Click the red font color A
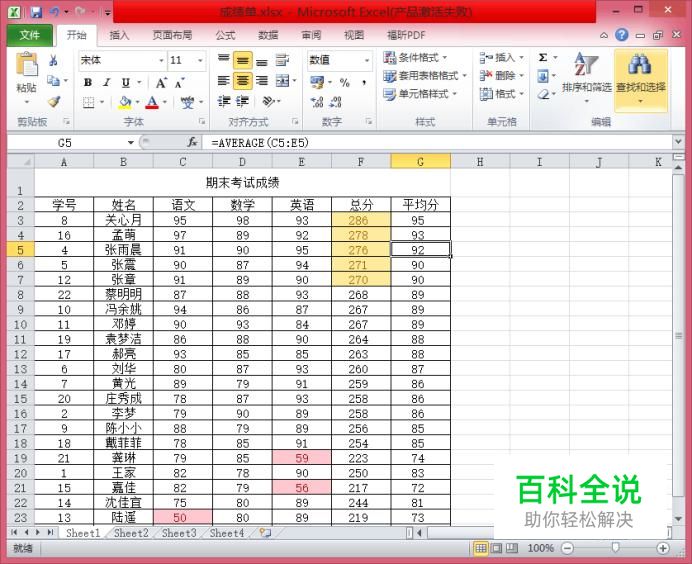 point(152,102)
